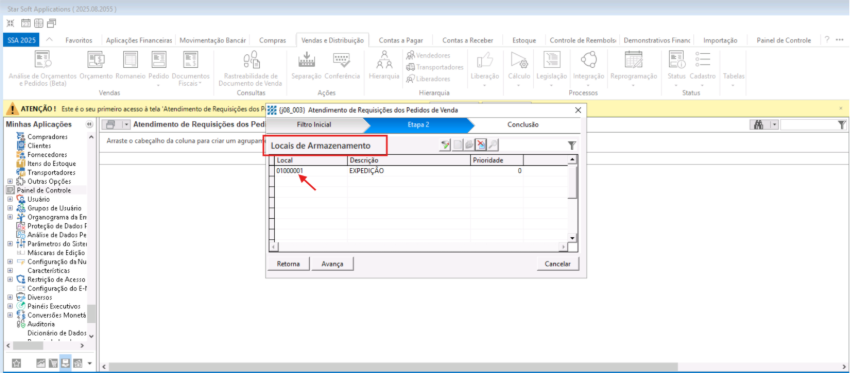
Task: Open Liberadores in Hierarquia group
Action: pyautogui.click(x=428, y=79)
